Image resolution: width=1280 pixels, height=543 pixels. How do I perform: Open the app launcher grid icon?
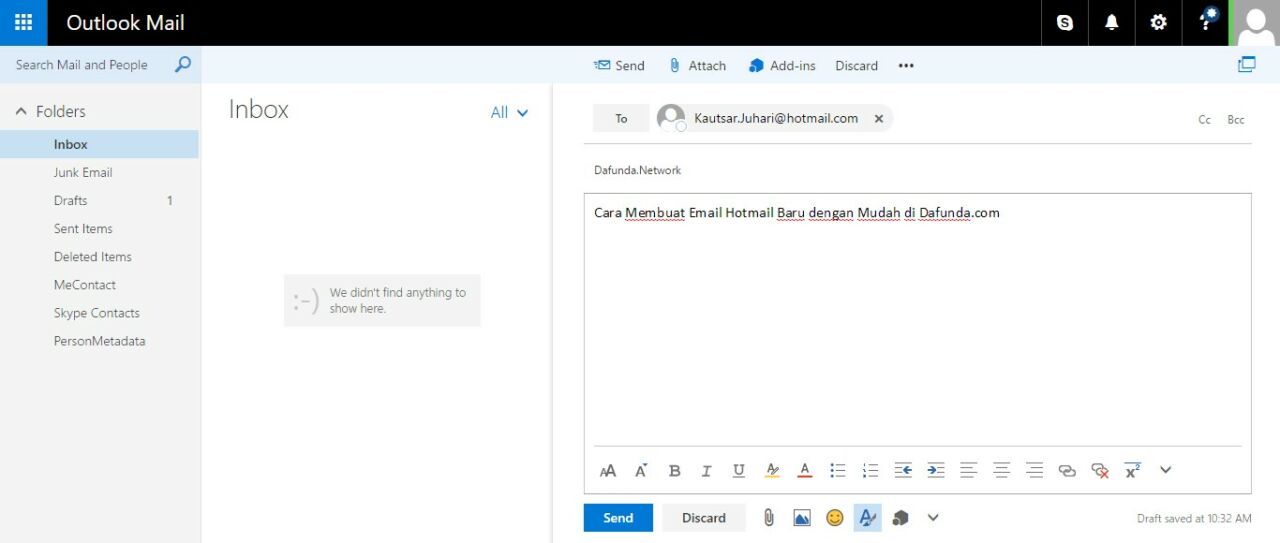[23, 22]
